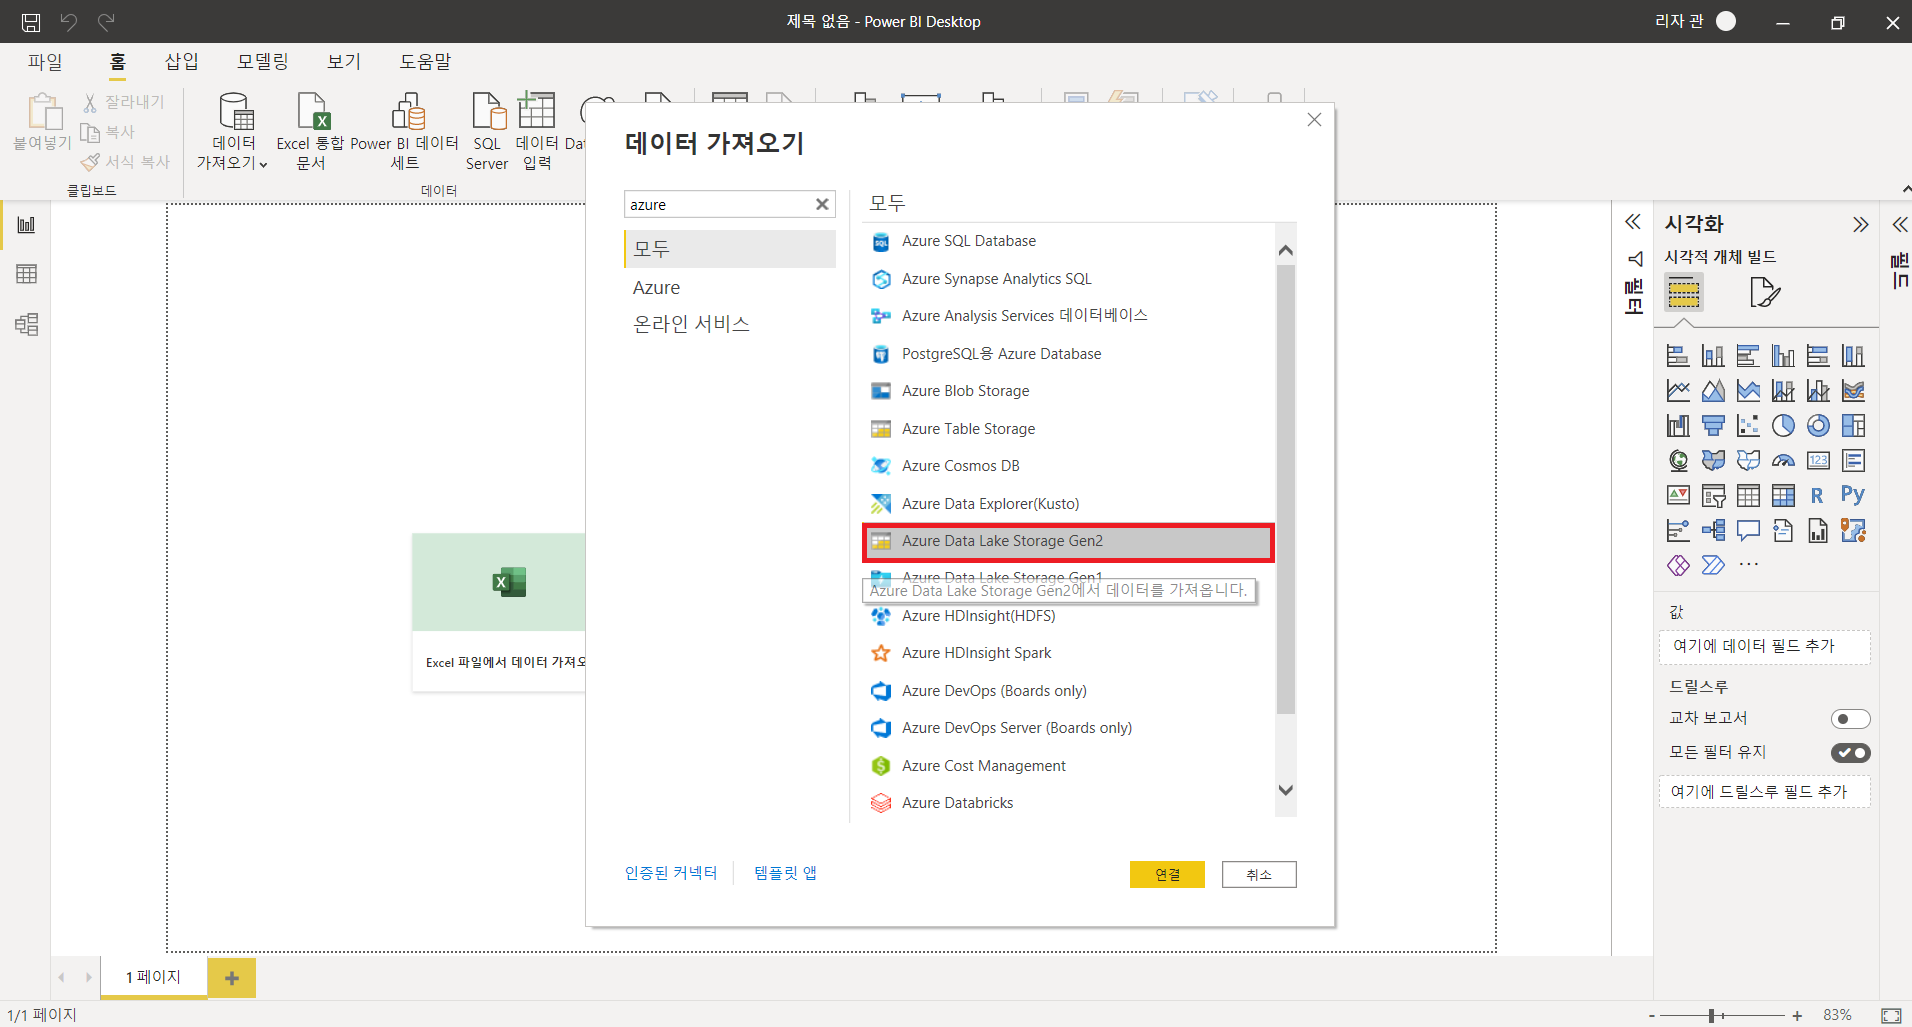Click zoom in plus button
The height and width of the screenshot is (1027, 1912).
pyautogui.click(x=1797, y=1016)
